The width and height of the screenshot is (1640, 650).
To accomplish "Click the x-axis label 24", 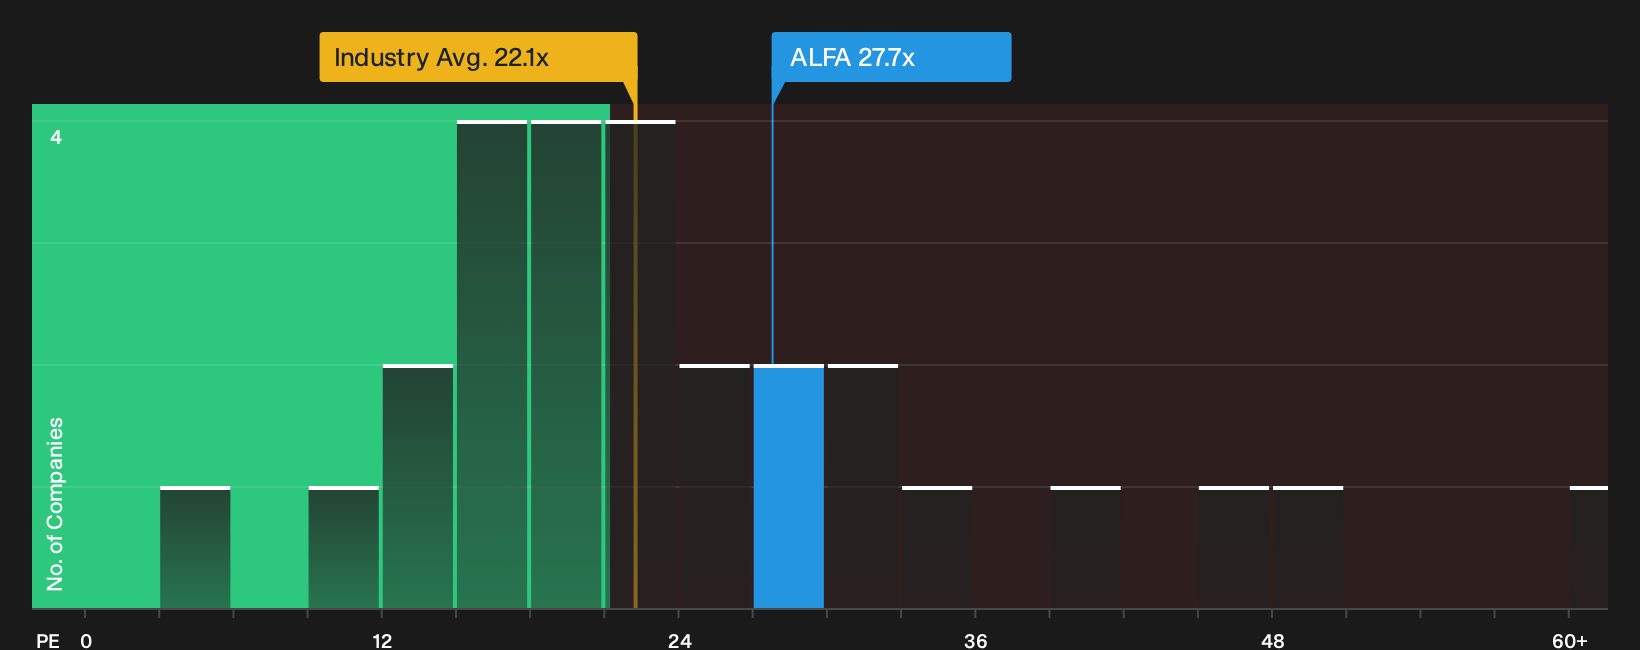I will tap(680, 640).
